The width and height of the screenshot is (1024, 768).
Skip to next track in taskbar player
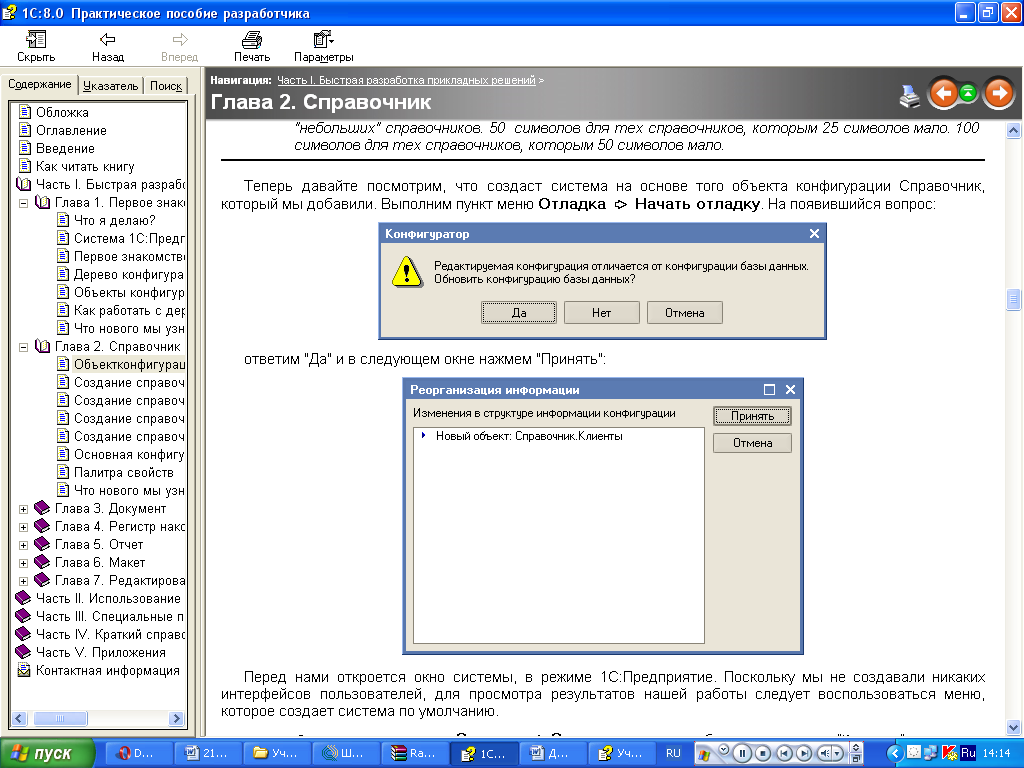[805, 754]
